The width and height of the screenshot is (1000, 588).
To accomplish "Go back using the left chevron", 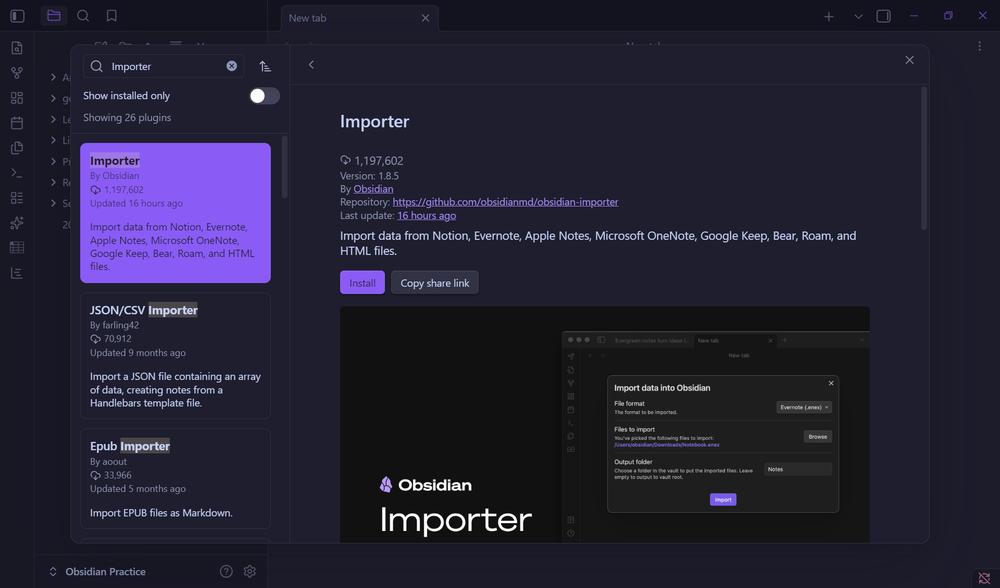I will tap(311, 64).
